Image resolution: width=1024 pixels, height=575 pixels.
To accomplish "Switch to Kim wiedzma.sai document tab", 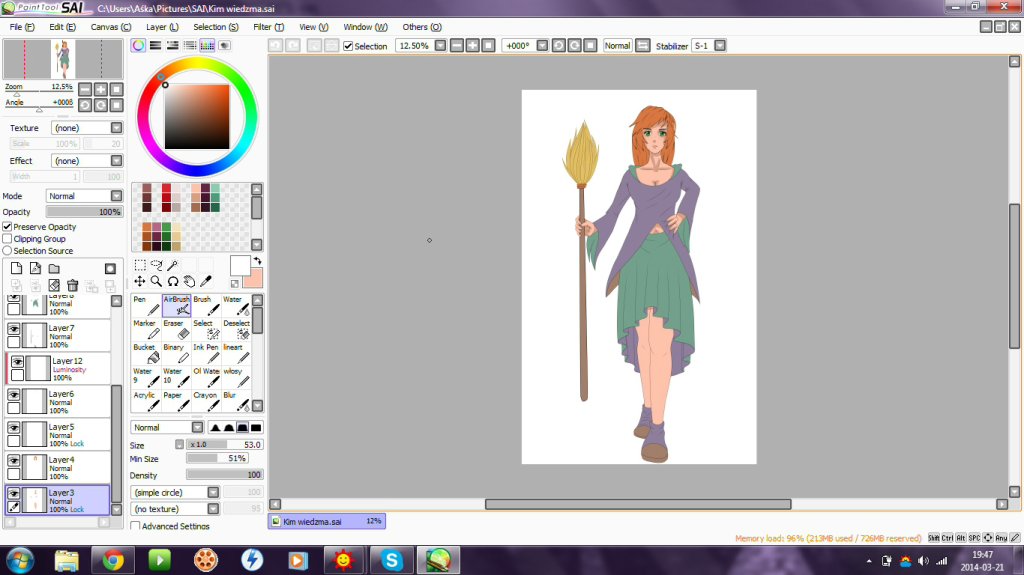I will [327, 521].
